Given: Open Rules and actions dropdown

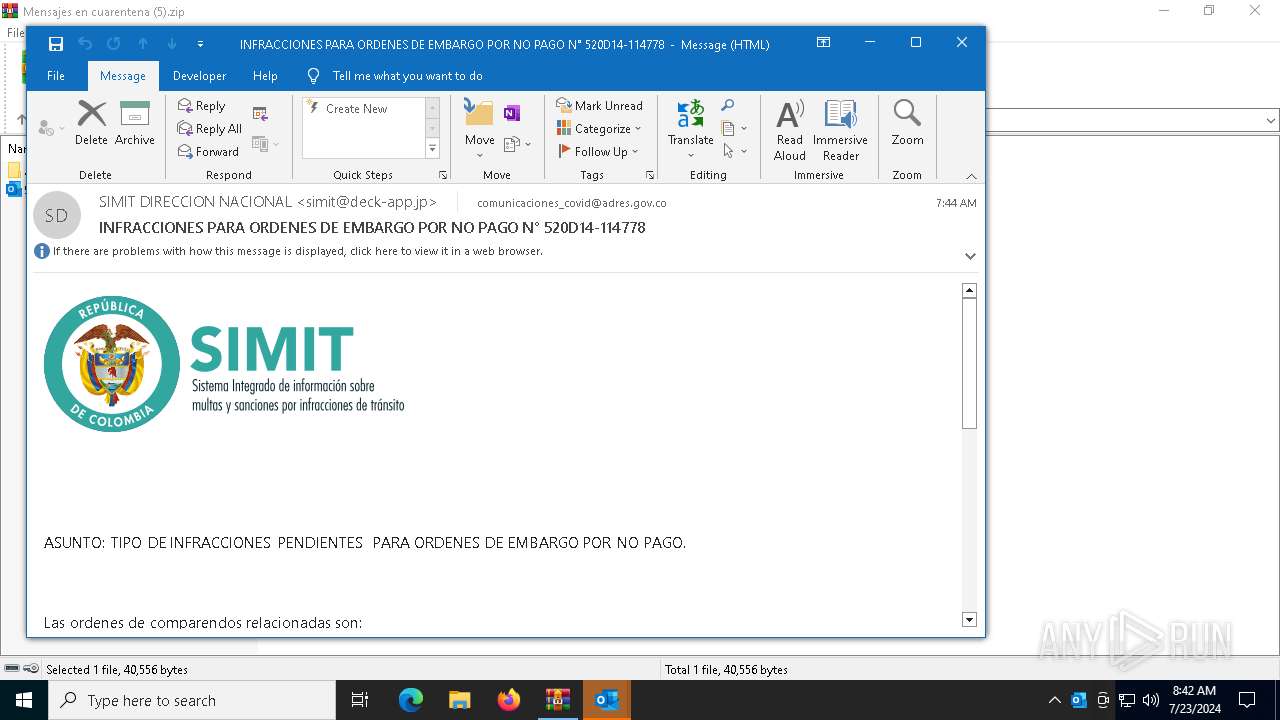Looking at the screenshot, I should (518, 144).
